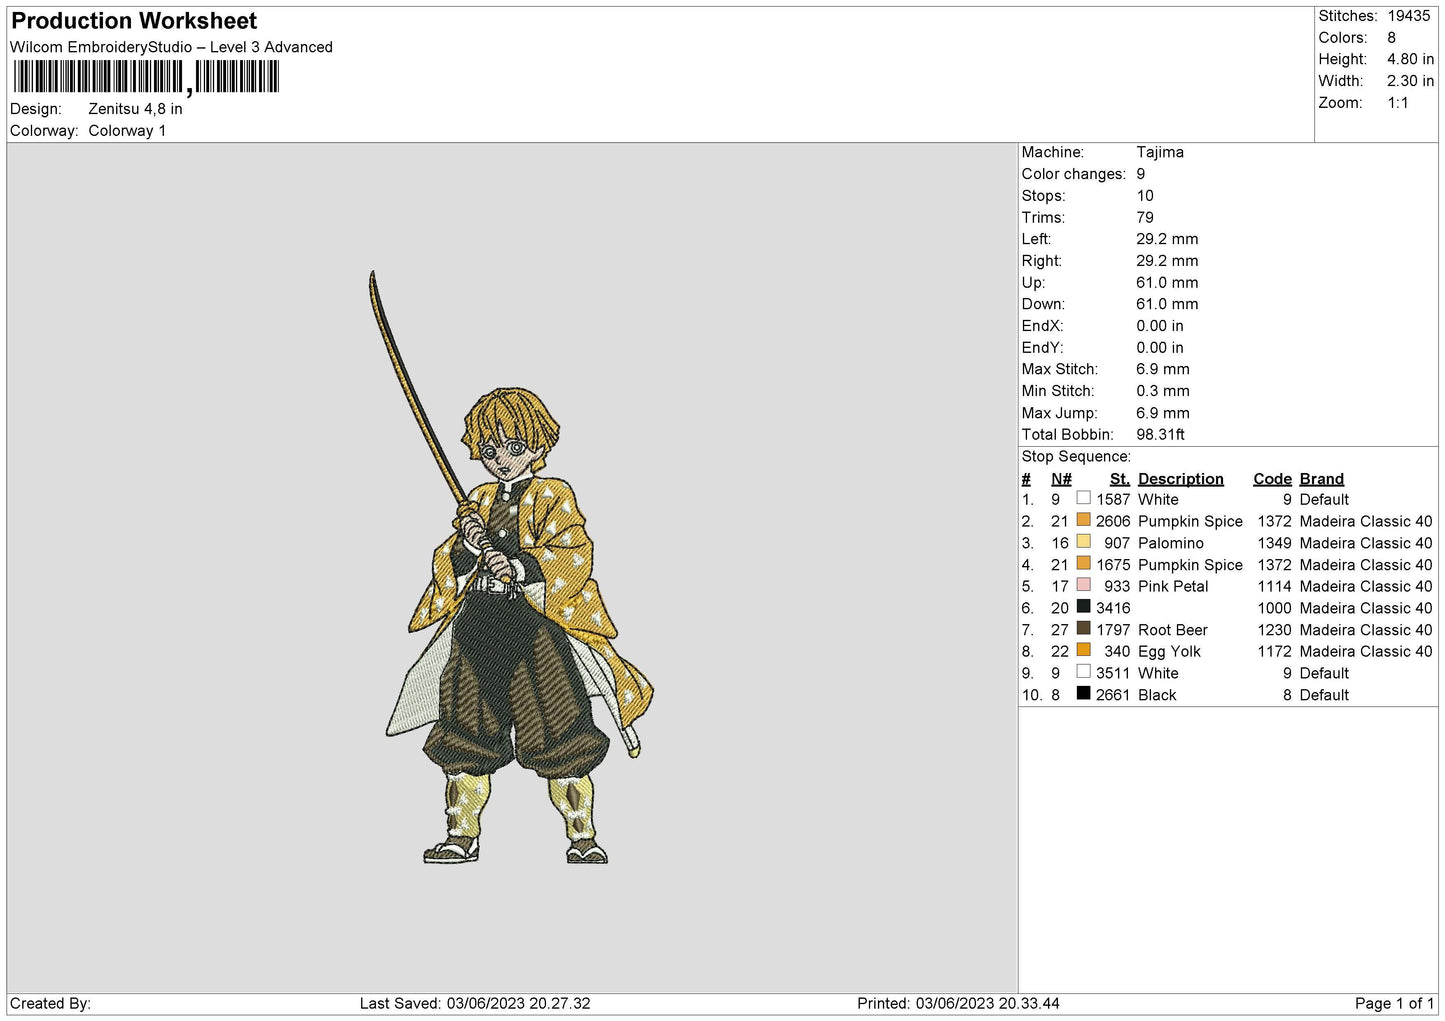The height and width of the screenshot is (1021, 1445).
Task: Select stitch count 907 in the Palomino row
Action: tap(1117, 543)
